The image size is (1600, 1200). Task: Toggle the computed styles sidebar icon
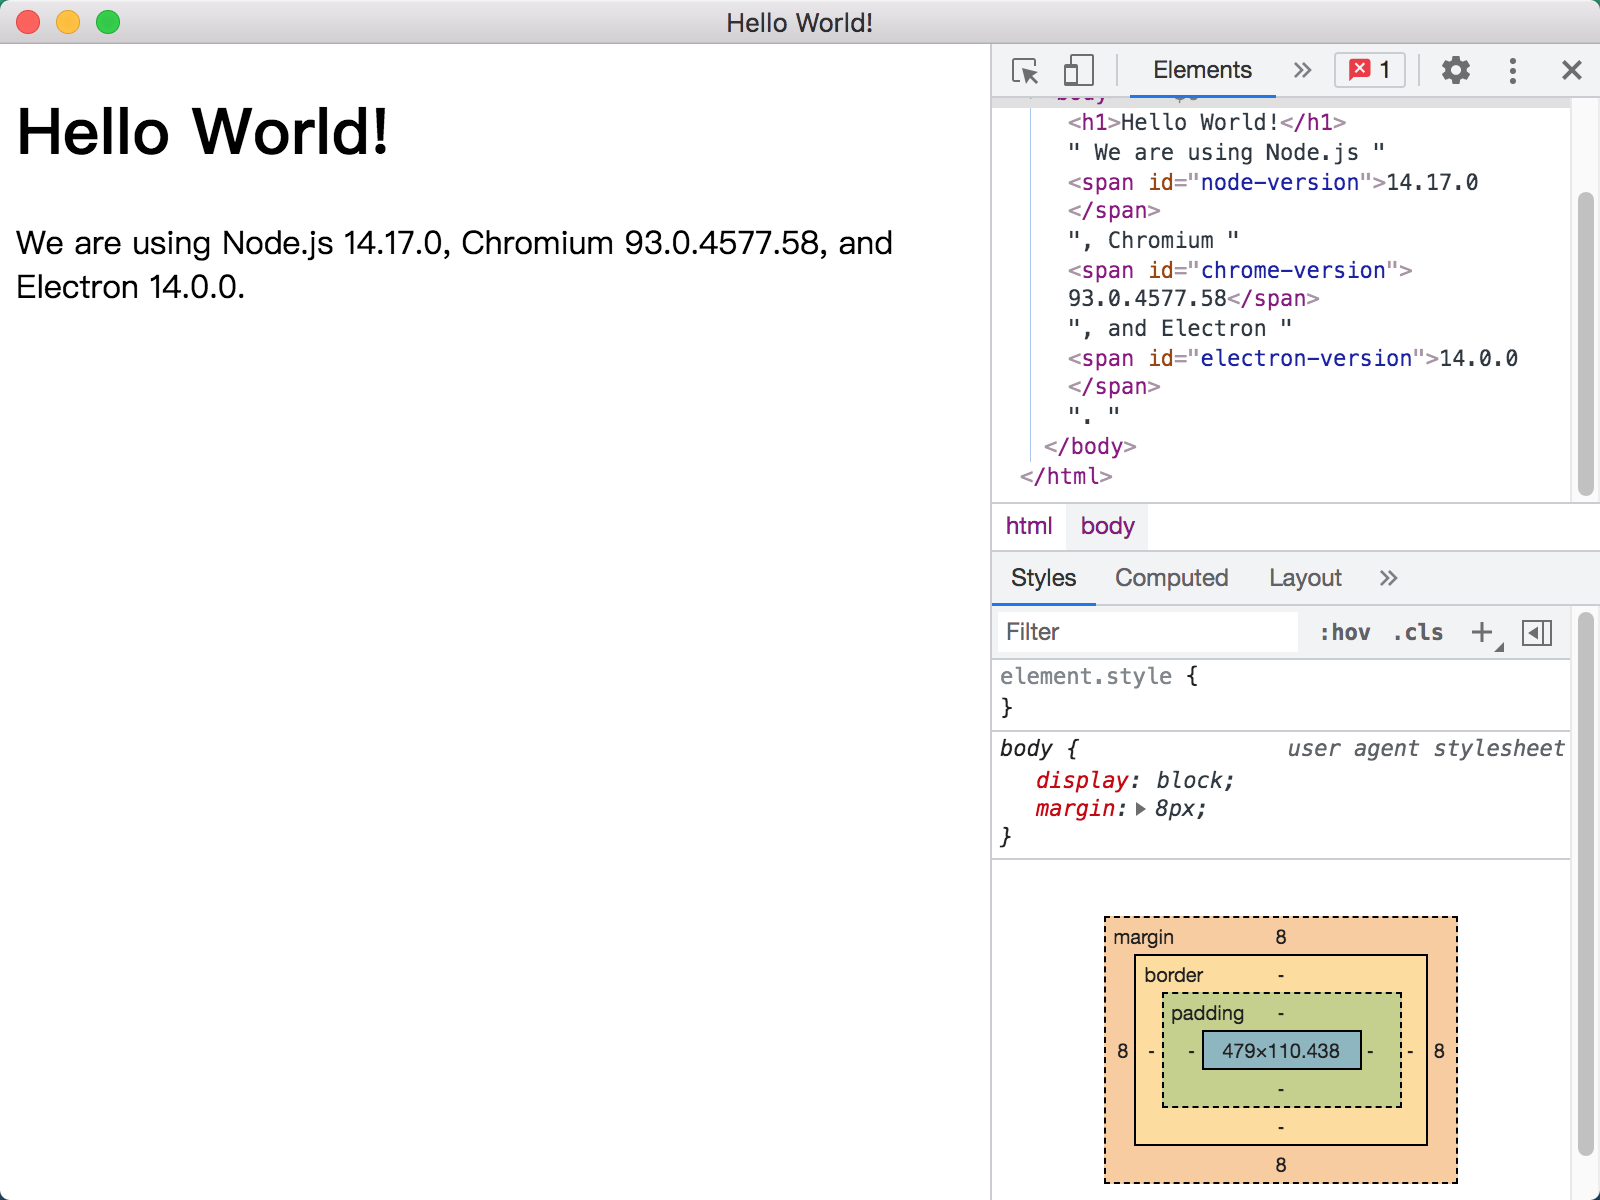[1537, 632]
